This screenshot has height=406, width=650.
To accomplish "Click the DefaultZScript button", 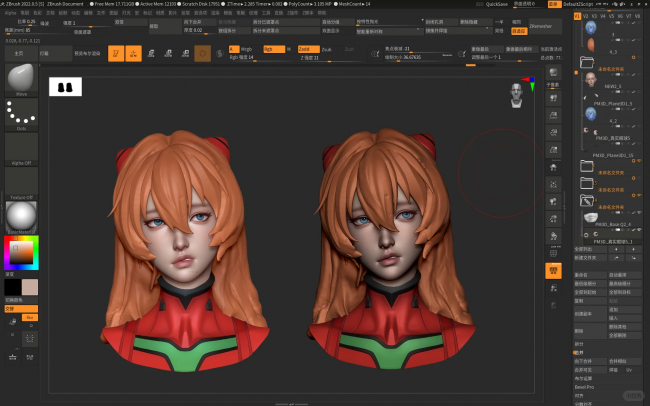I will click(x=578, y=4).
